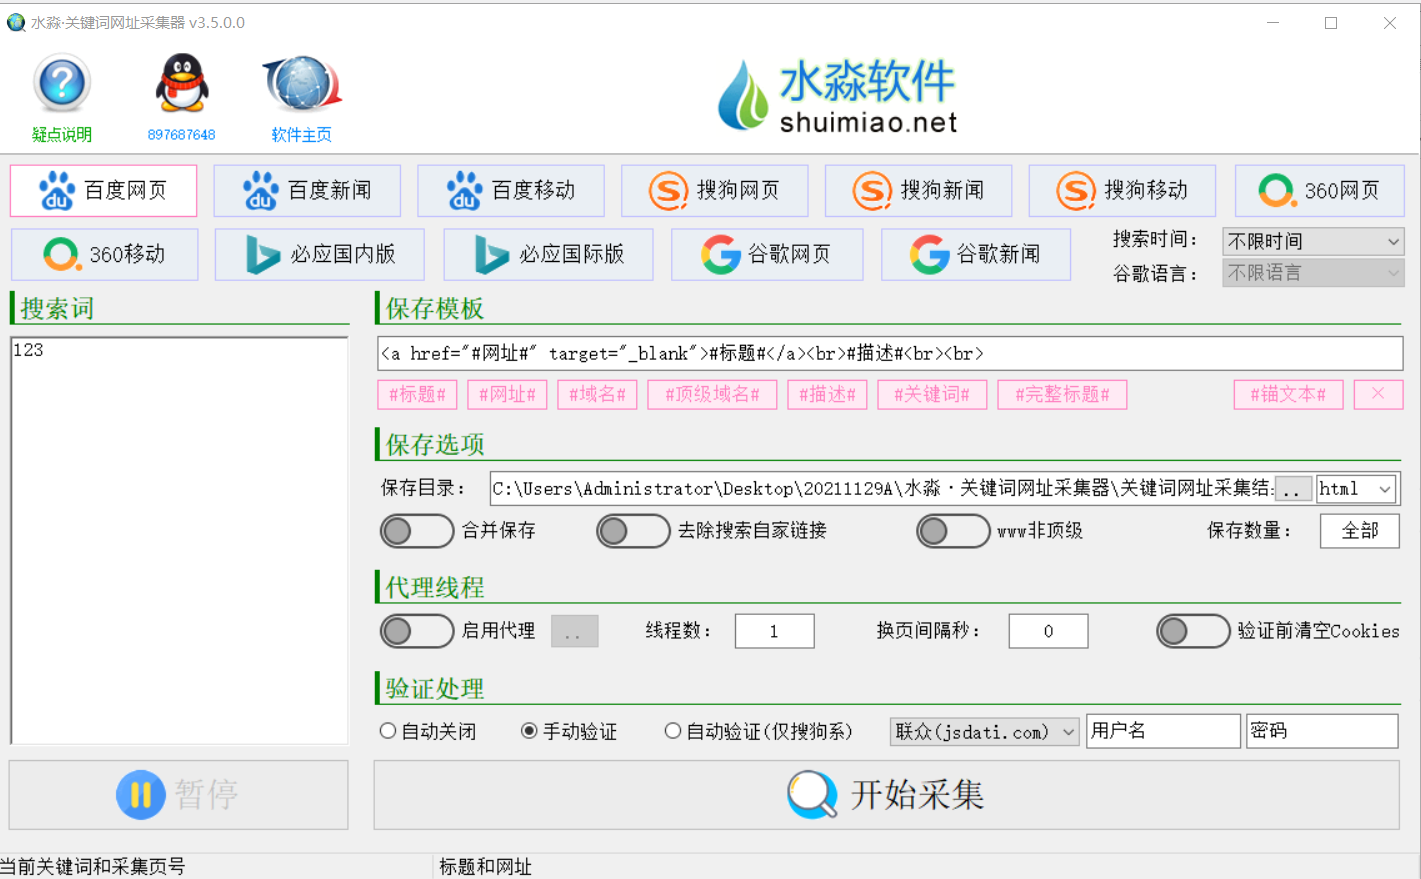Choose the 必应国际版 engine button
1421x879 pixels.
[549, 255]
